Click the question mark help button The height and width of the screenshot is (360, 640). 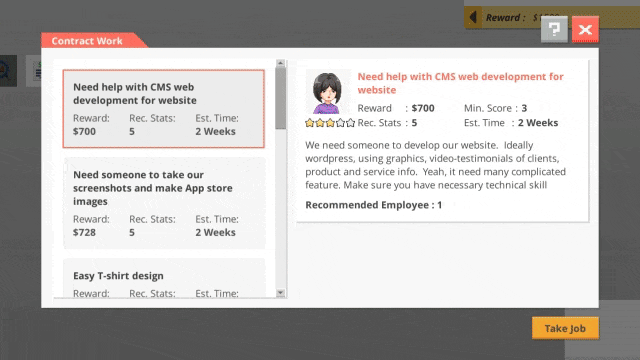coord(554,29)
